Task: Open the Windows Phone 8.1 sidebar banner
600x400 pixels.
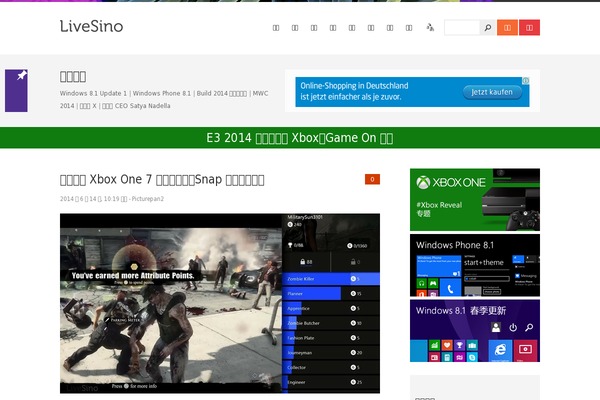Action: 475,265
